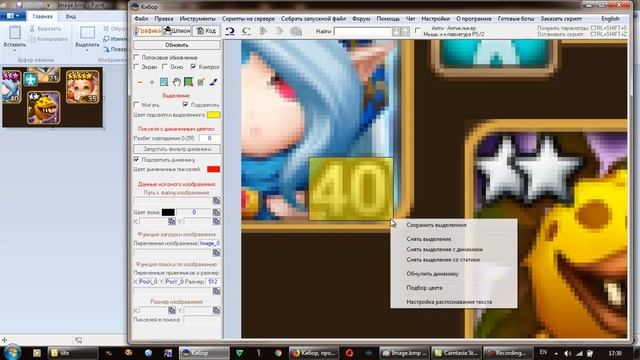The image size is (640, 360).
Task: Open the Windows Start orb
Action: (x=12, y=352)
